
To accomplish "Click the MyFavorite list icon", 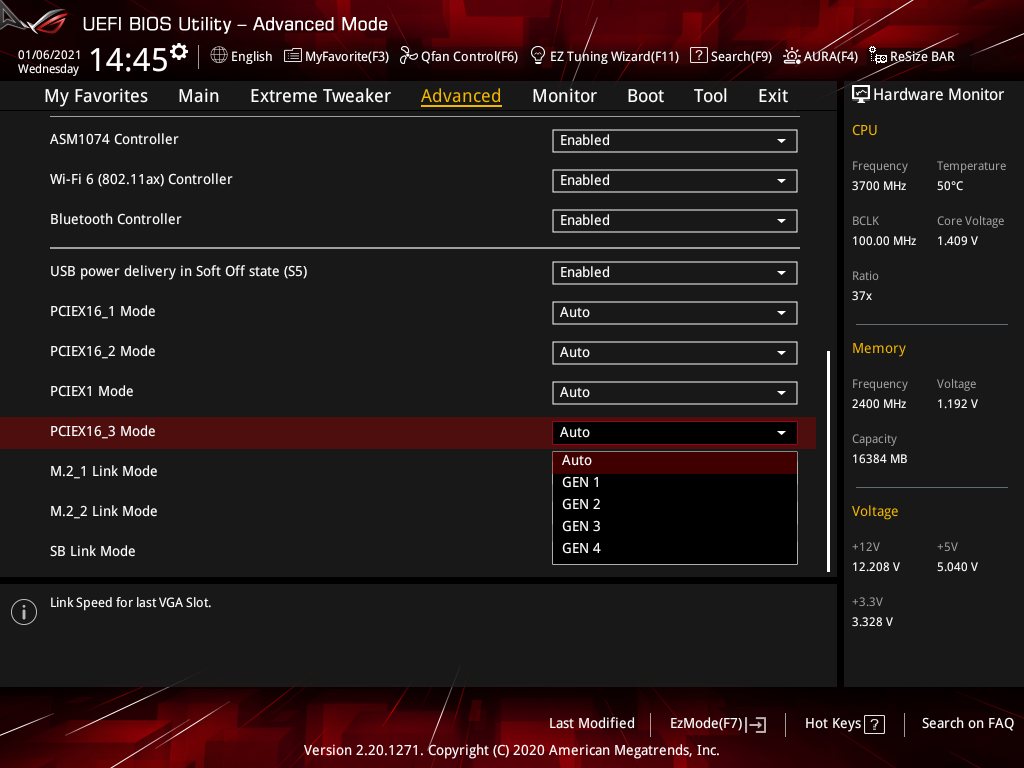I will (293, 56).
